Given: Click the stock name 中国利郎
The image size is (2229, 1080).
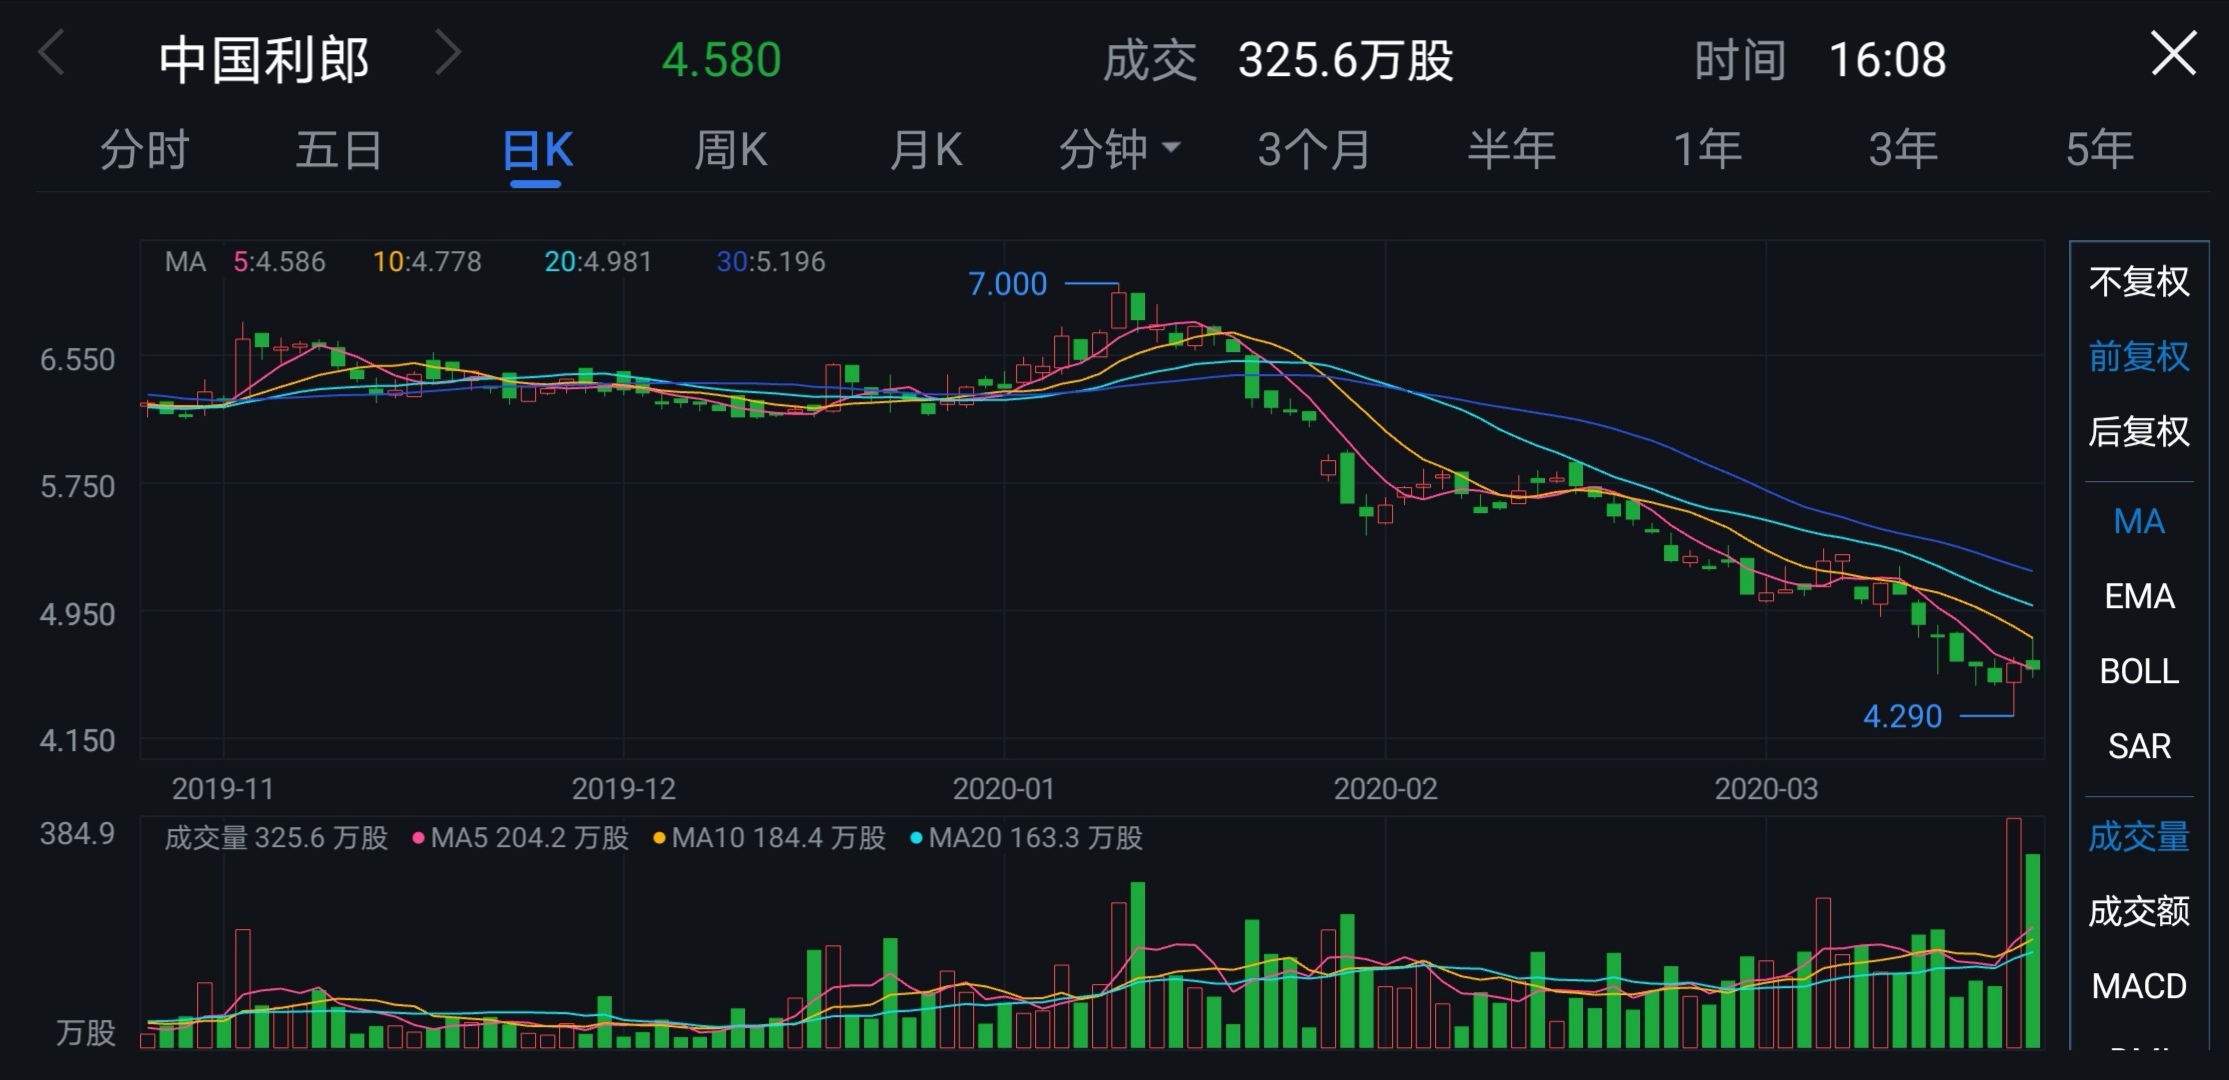Looking at the screenshot, I should point(264,60).
